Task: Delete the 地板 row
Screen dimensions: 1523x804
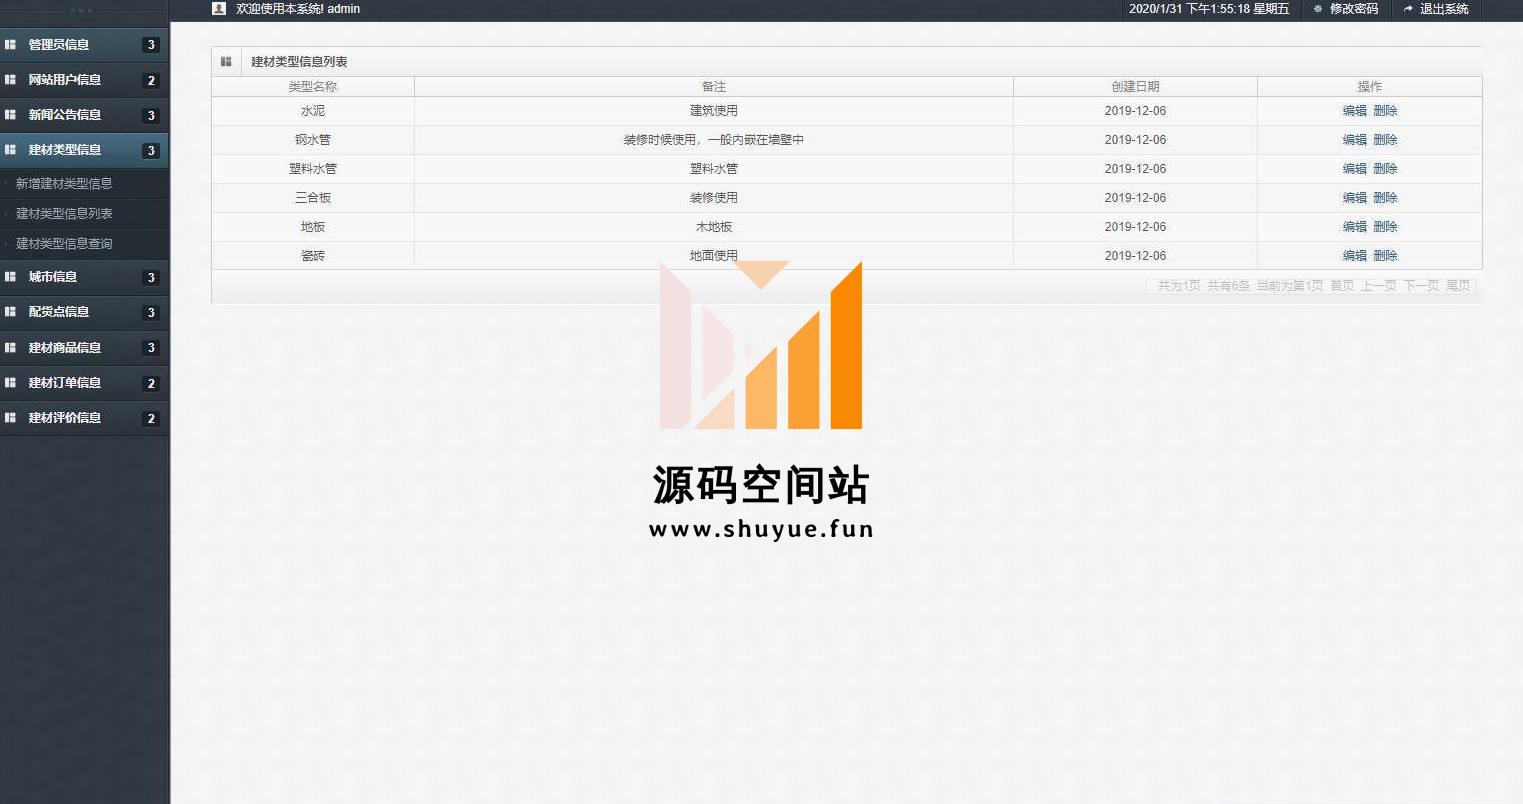Action: (x=1385, y=227)
